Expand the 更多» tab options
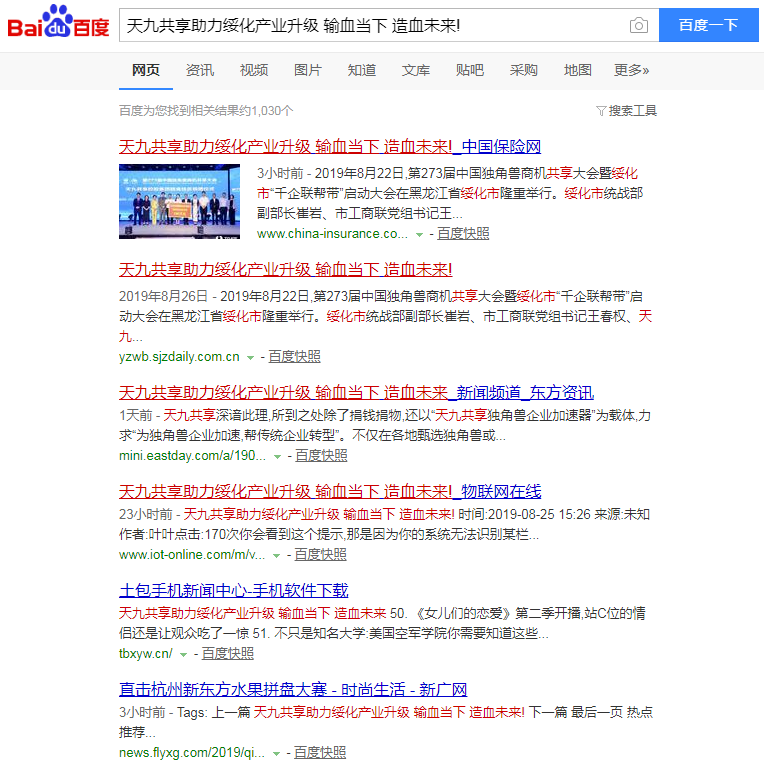Image resolution: width=764 pixels, height=767 pixels. pyautogui.click(x=631, y=70)
